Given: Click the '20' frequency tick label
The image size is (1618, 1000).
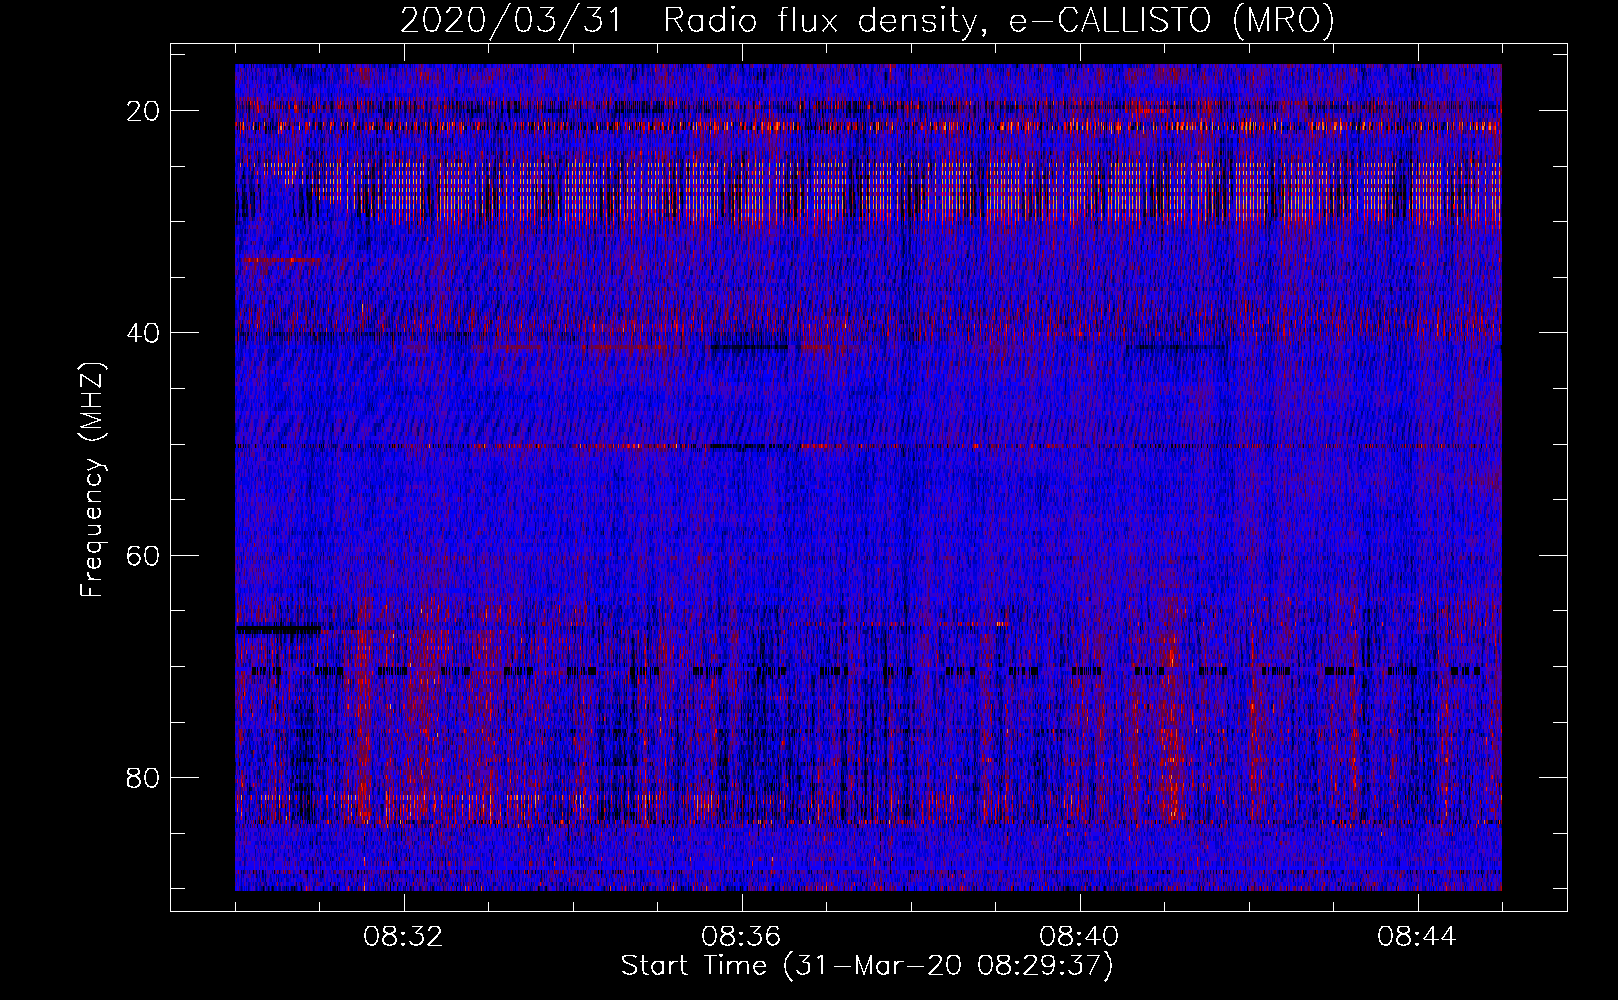Looking at the screenshot, I should click(144, 111).
